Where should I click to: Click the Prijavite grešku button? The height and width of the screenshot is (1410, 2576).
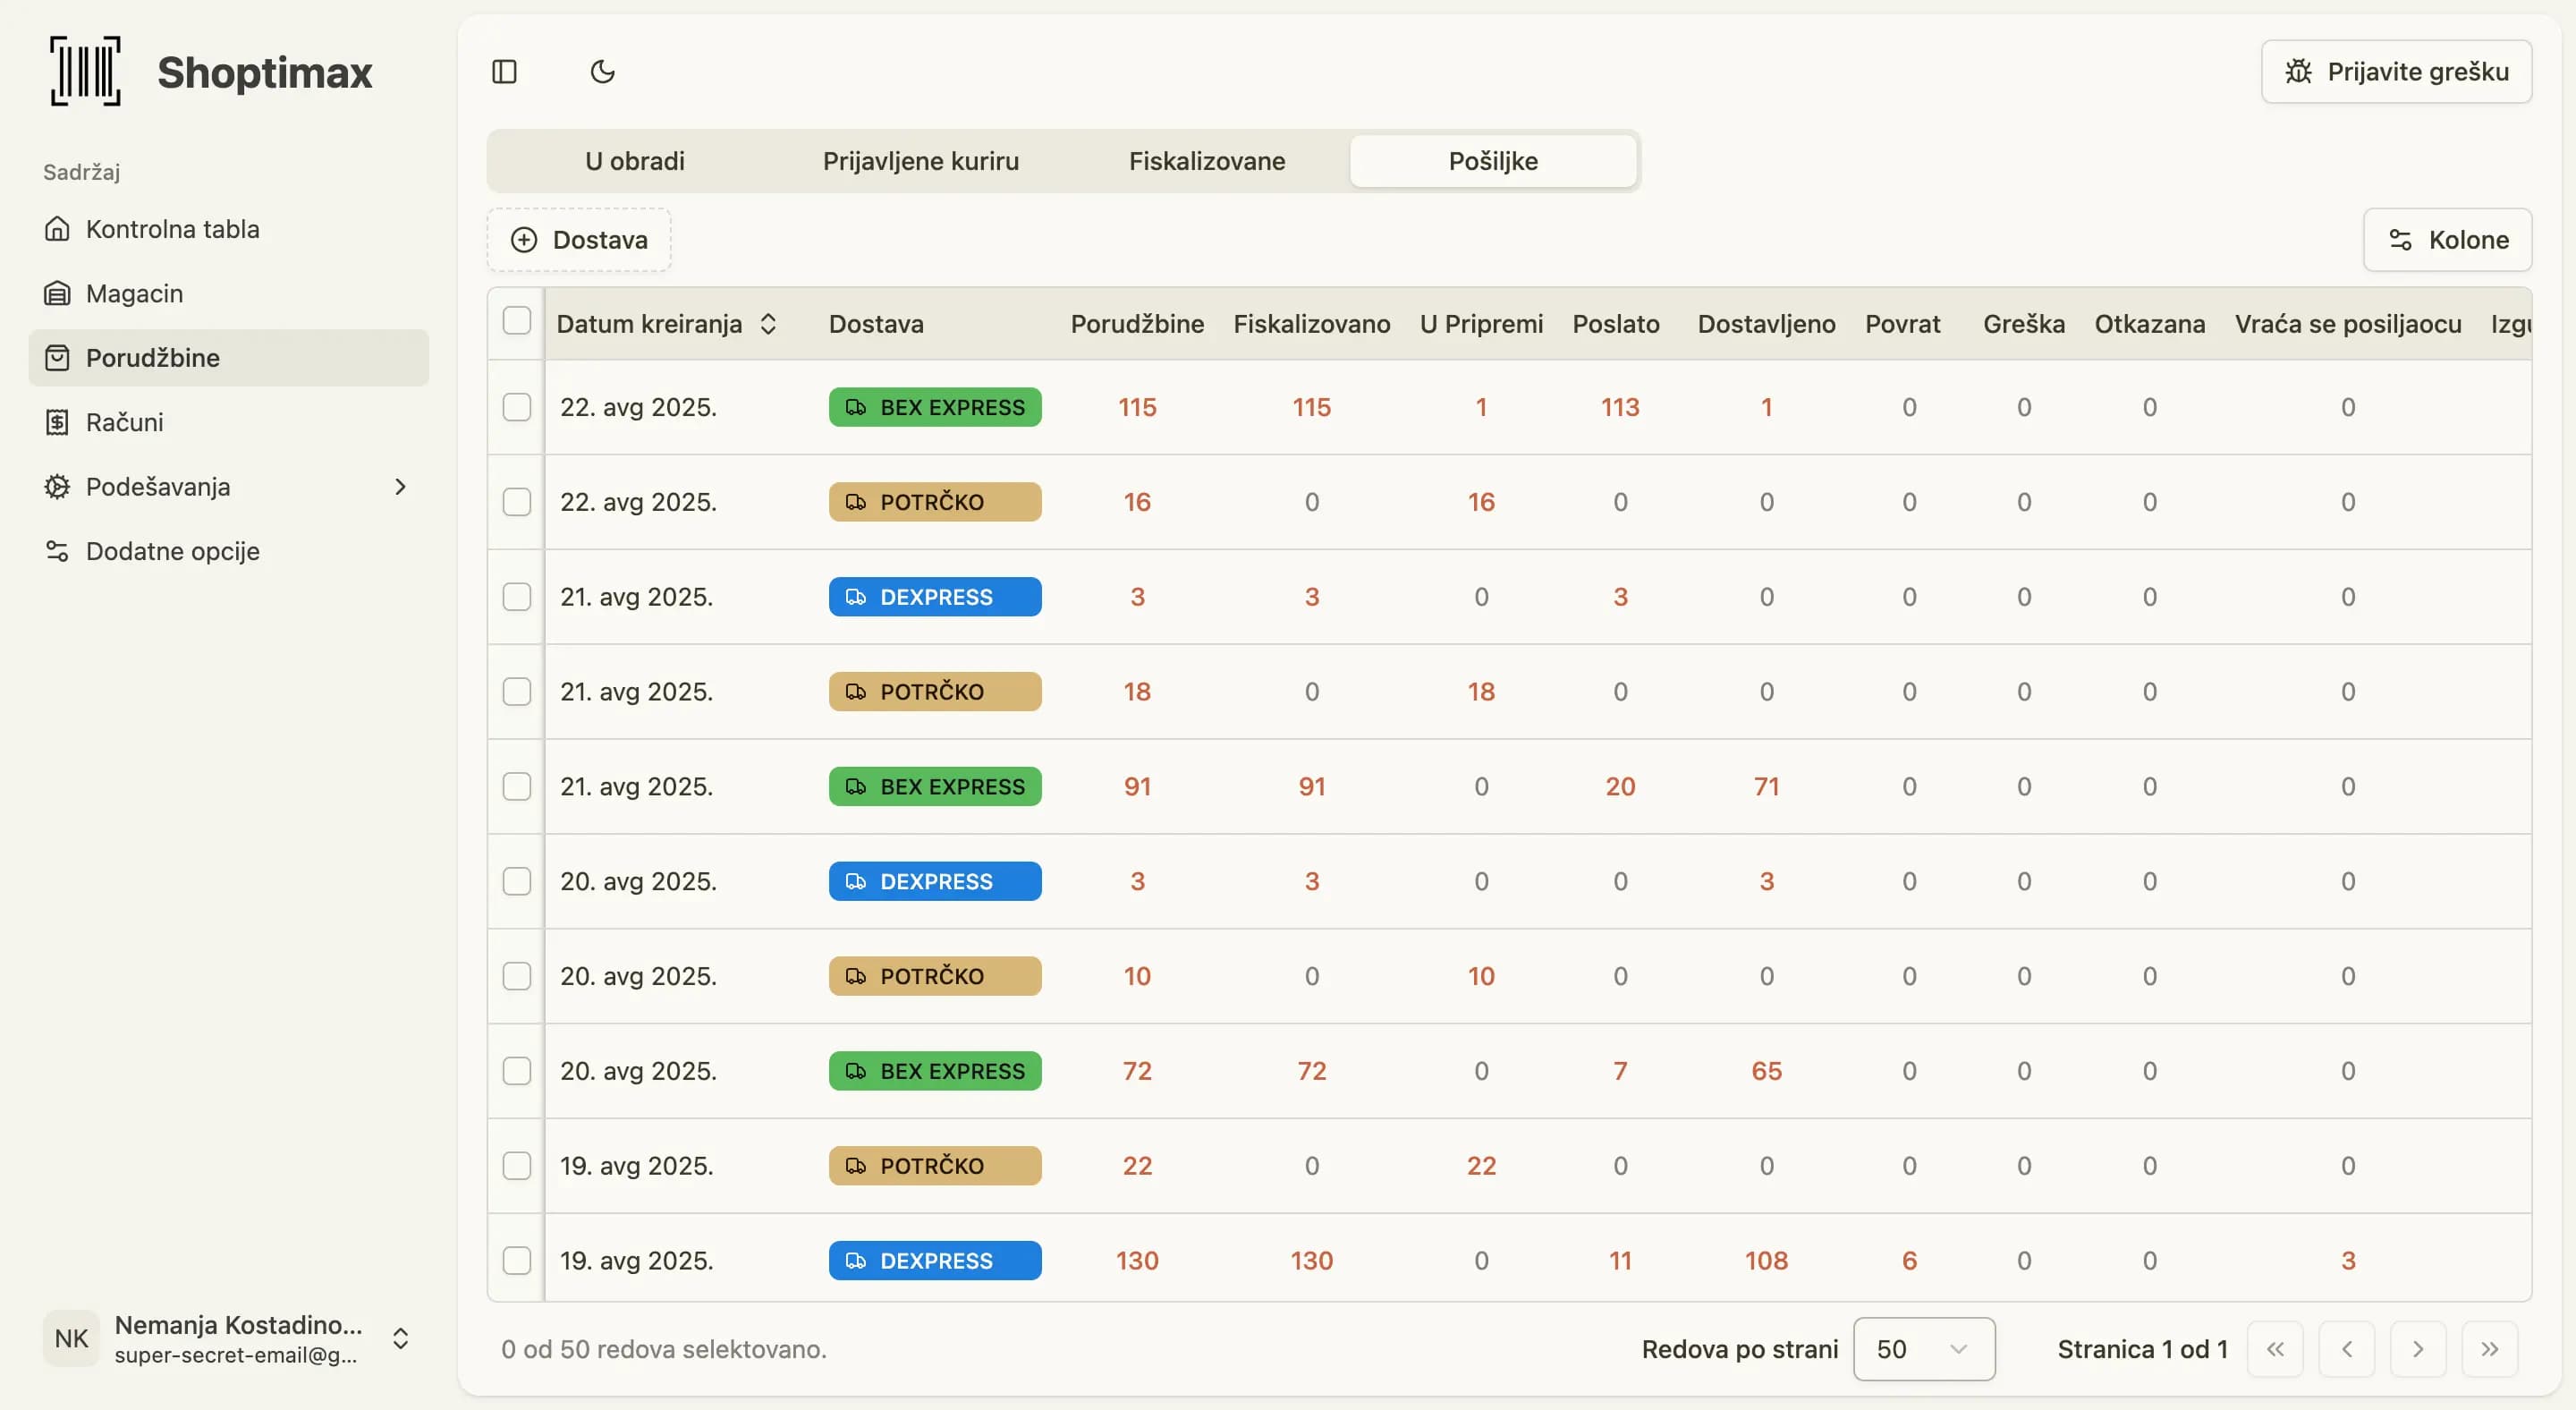[x=2396, y=72]
